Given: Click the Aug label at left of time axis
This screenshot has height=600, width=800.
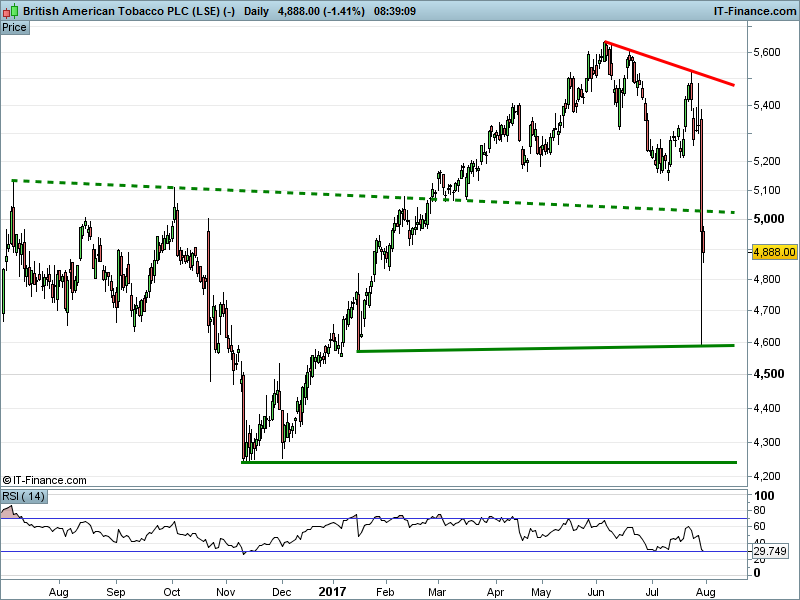Looking at the screenshot, I should 59,592.
